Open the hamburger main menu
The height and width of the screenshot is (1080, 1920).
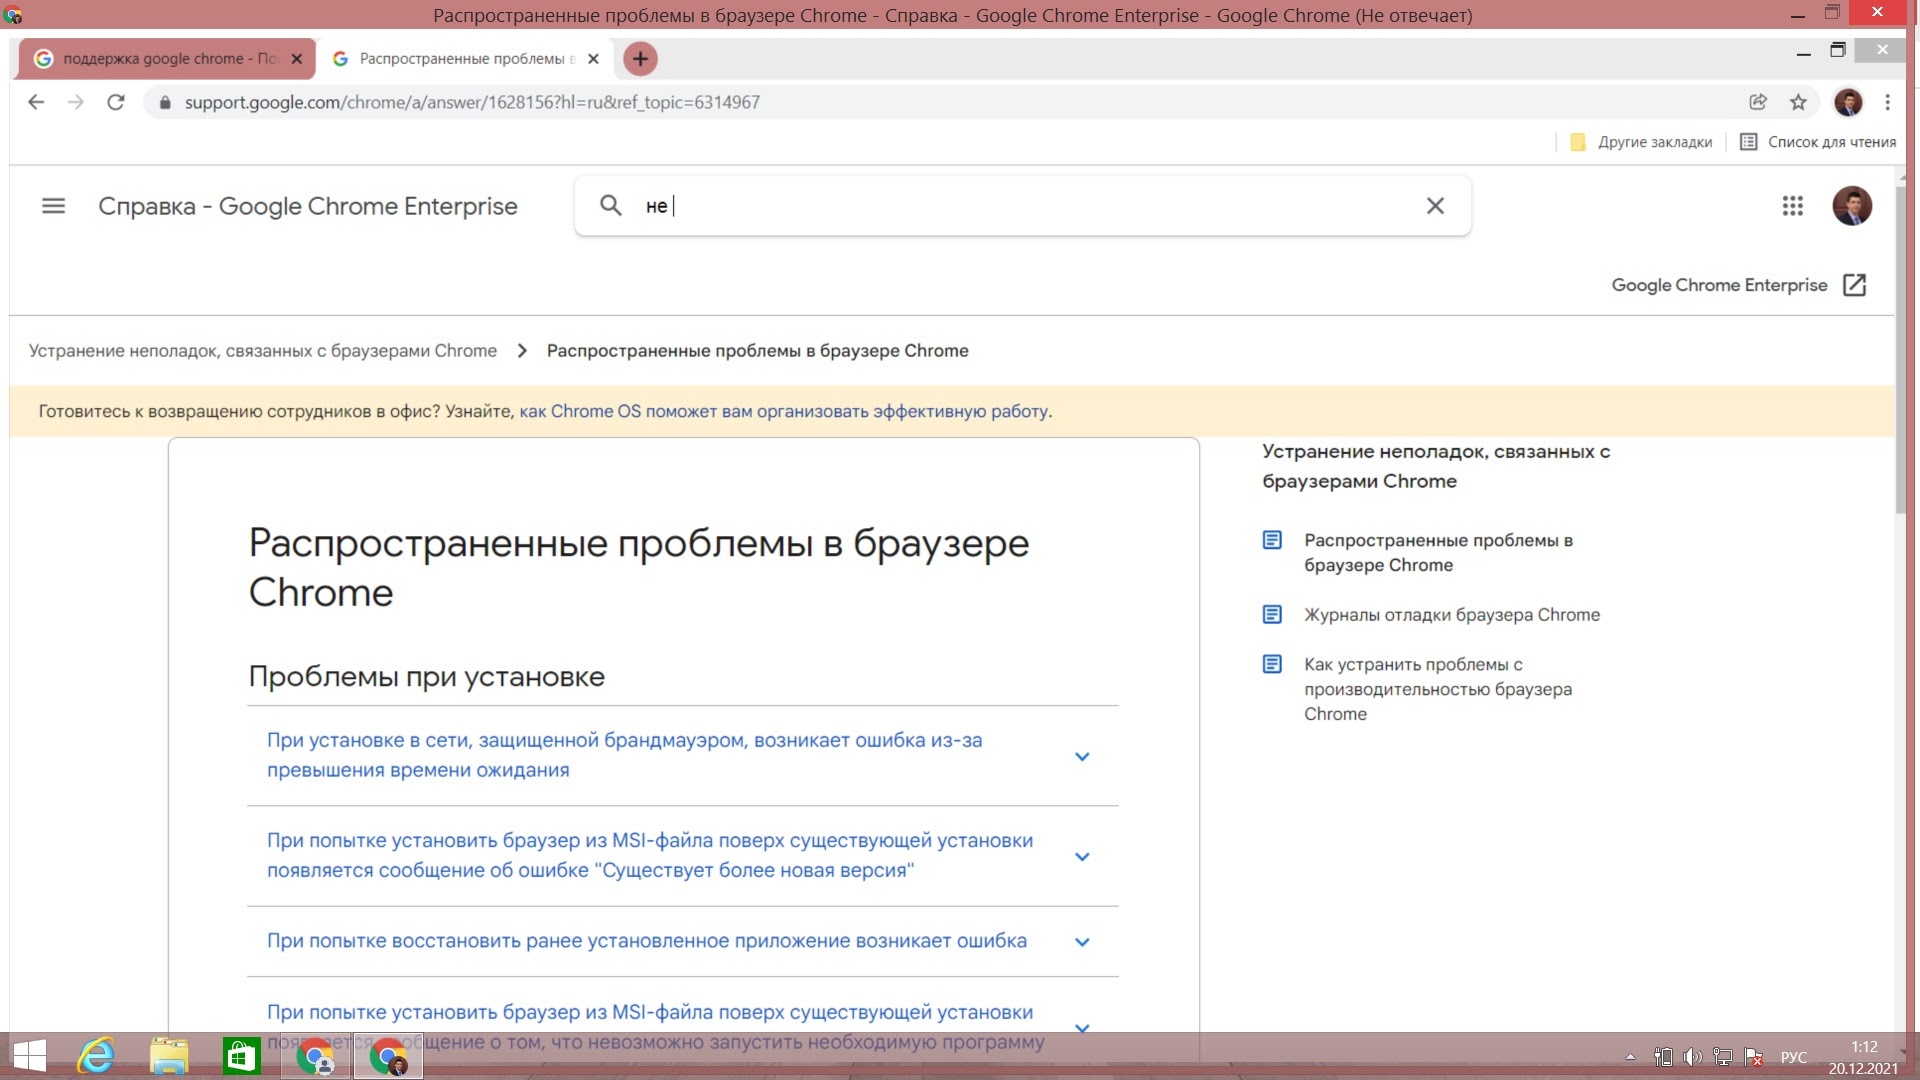click(53, 206)
